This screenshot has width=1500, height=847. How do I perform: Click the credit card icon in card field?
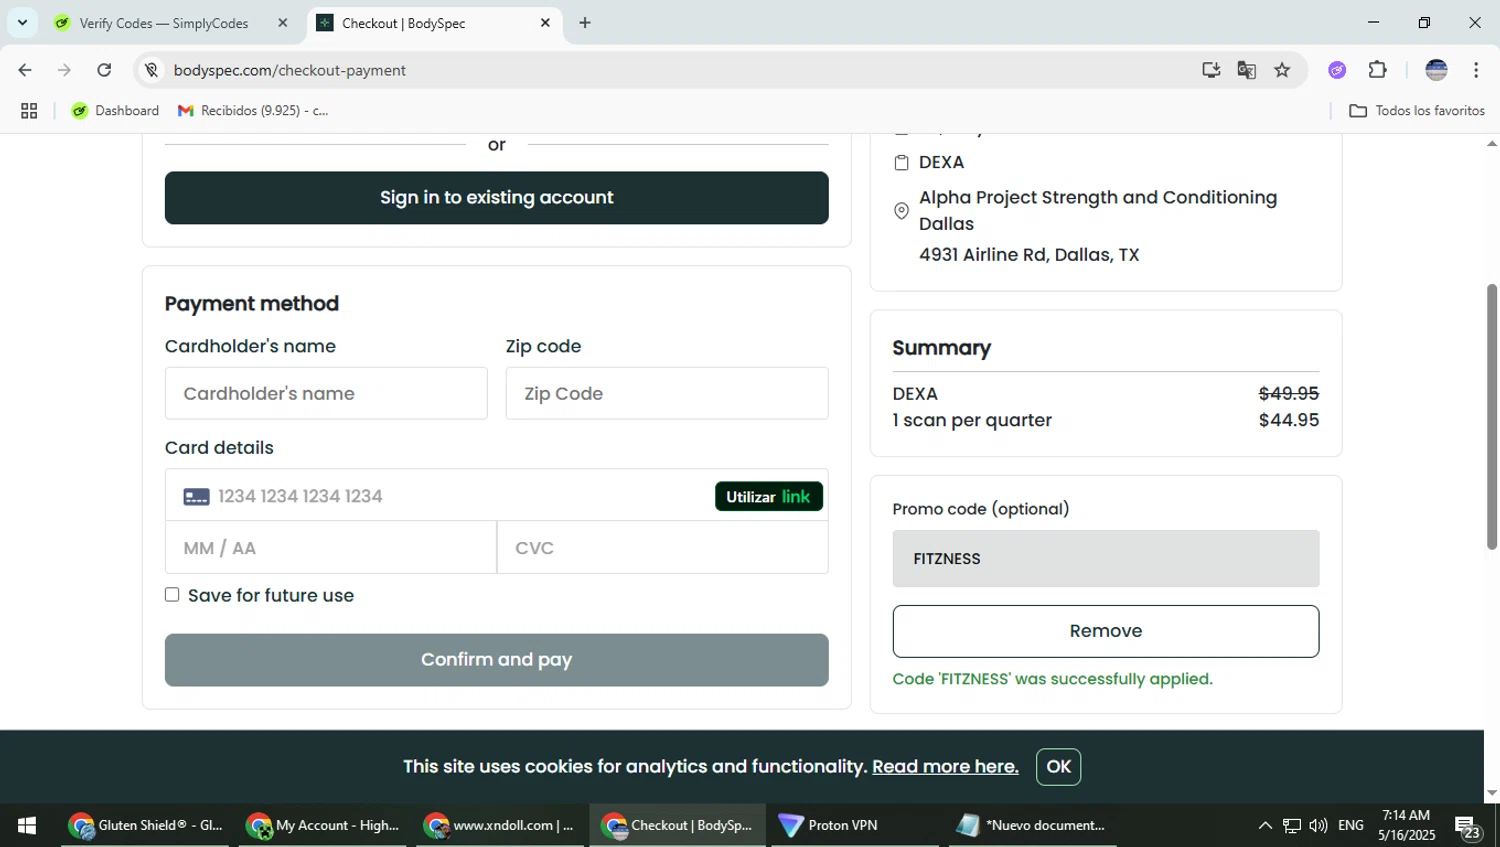pos(196,497)
